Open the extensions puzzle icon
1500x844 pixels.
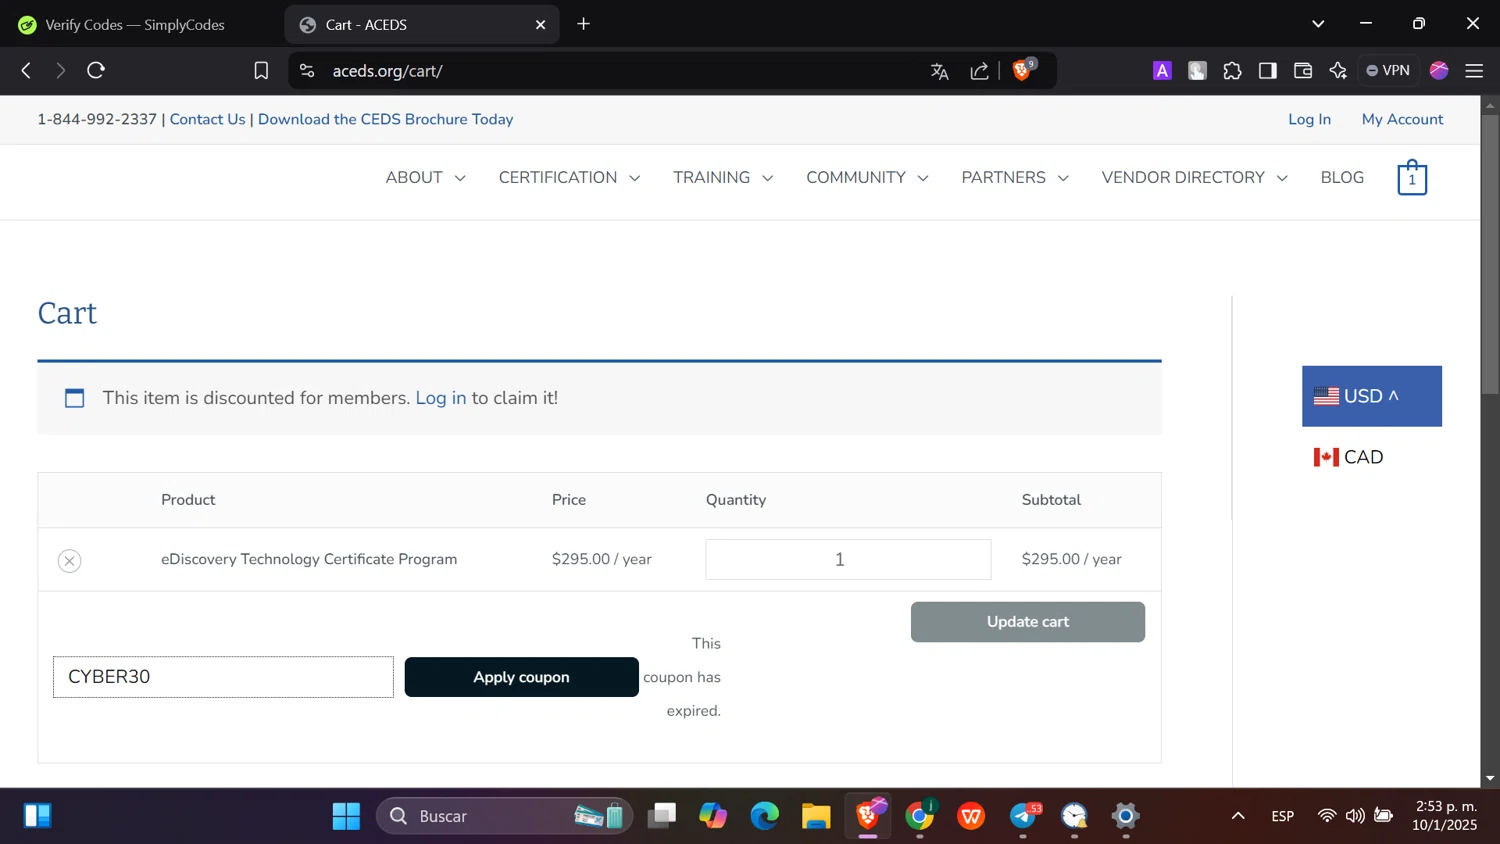(x=1232, y=70)
